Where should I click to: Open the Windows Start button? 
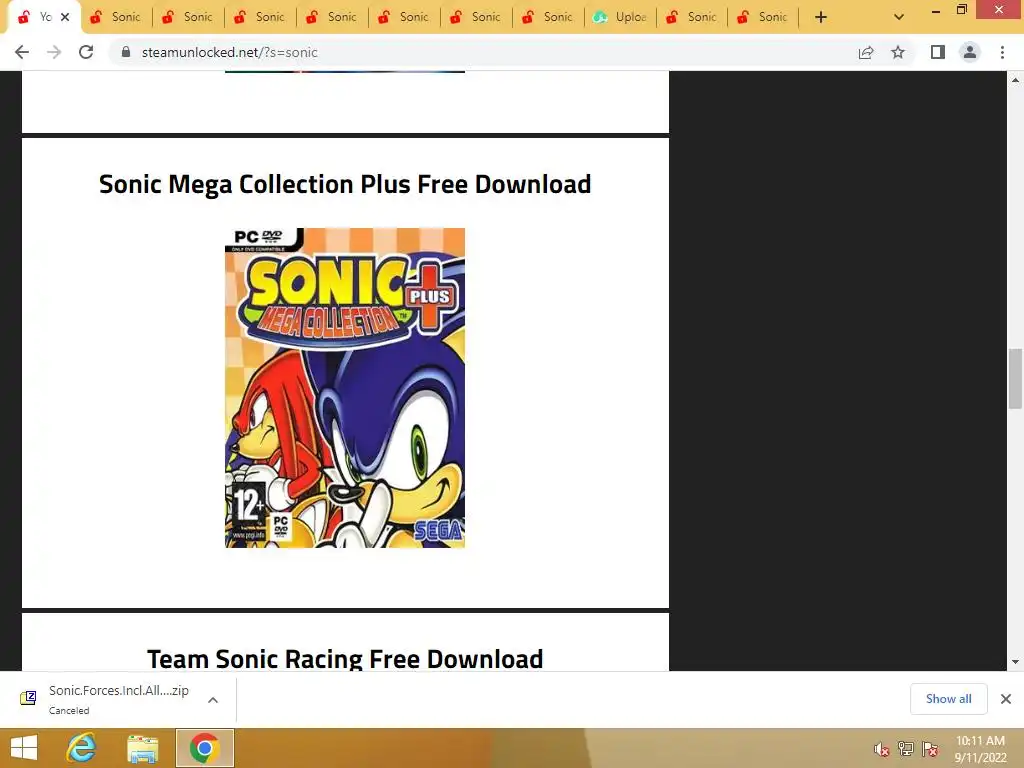(24, 748)
